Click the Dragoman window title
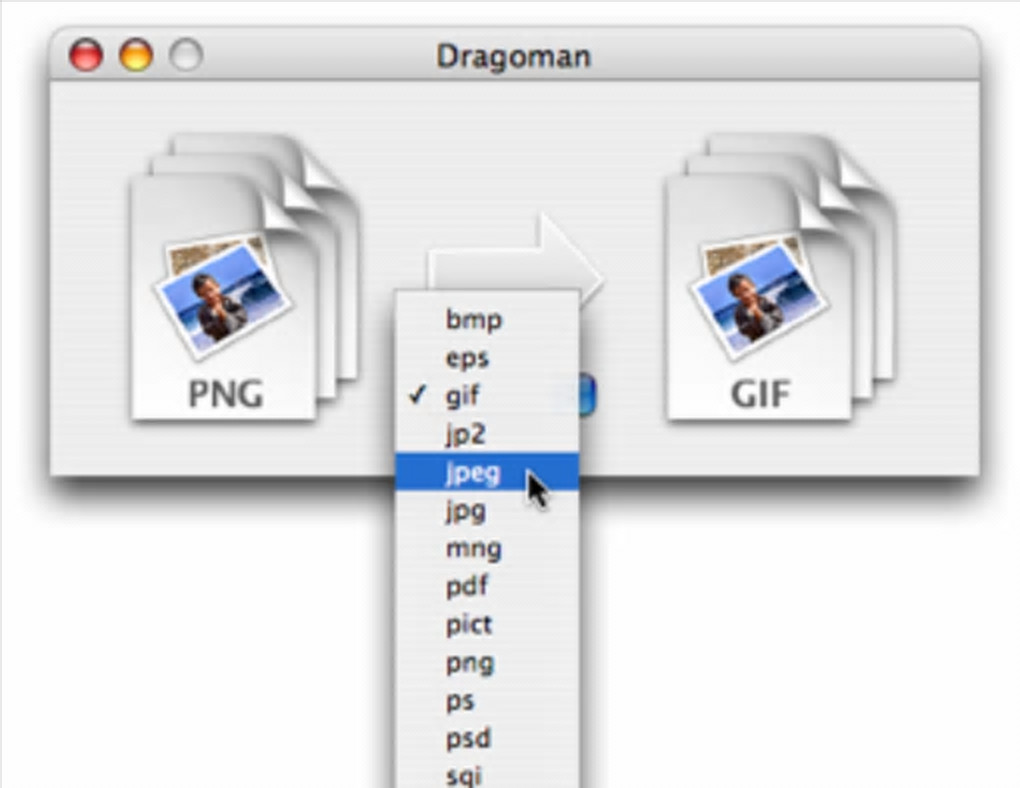 tap(513, 57)
